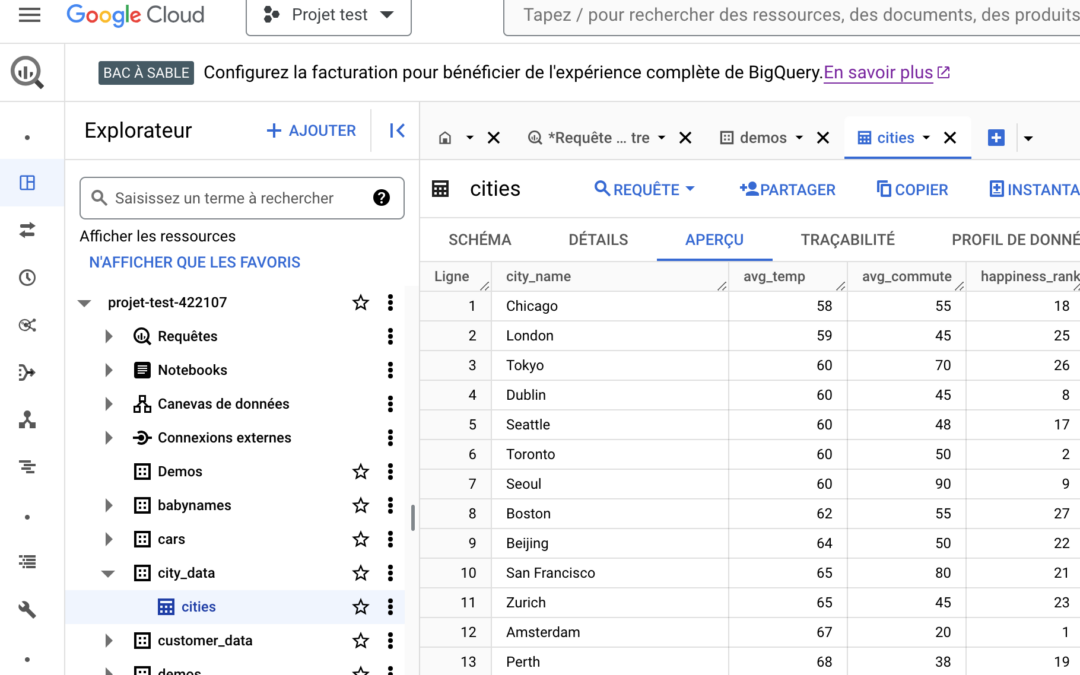Viewport: 1080px width, 675px height.
Task: Open more actions for Canevas de données
Action: click(391, 404)
